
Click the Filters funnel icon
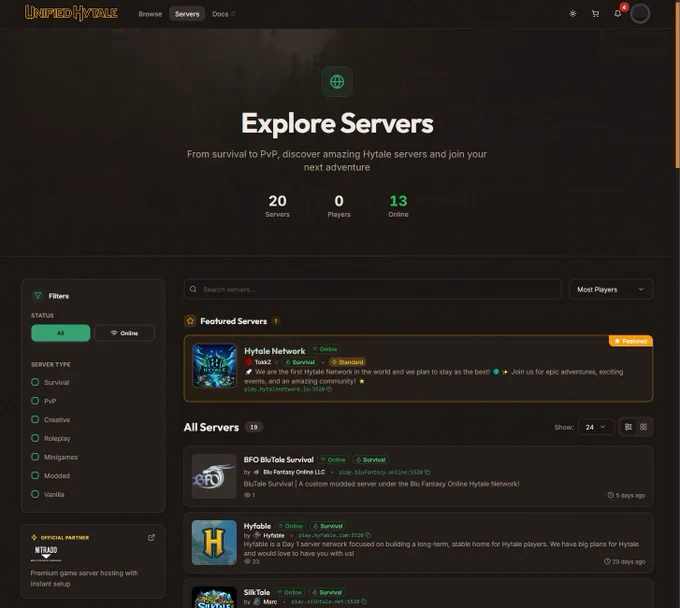point(38,296)
